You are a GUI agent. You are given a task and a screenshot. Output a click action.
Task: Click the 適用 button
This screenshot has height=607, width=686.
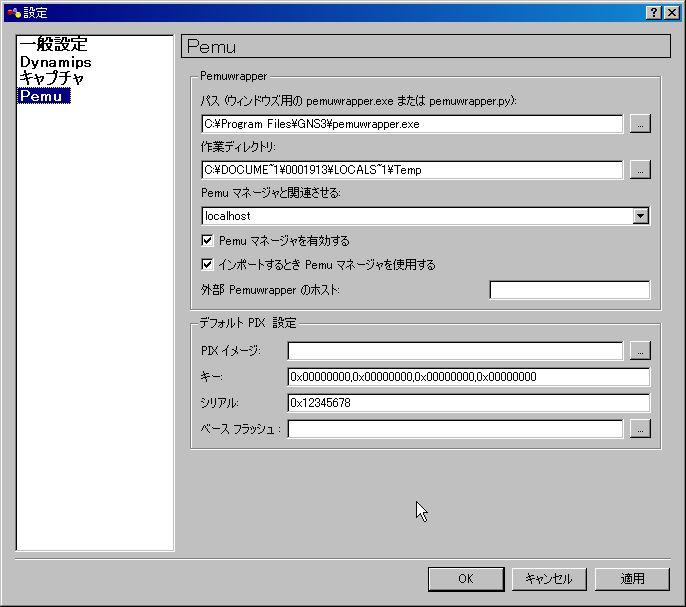(632, 579)
